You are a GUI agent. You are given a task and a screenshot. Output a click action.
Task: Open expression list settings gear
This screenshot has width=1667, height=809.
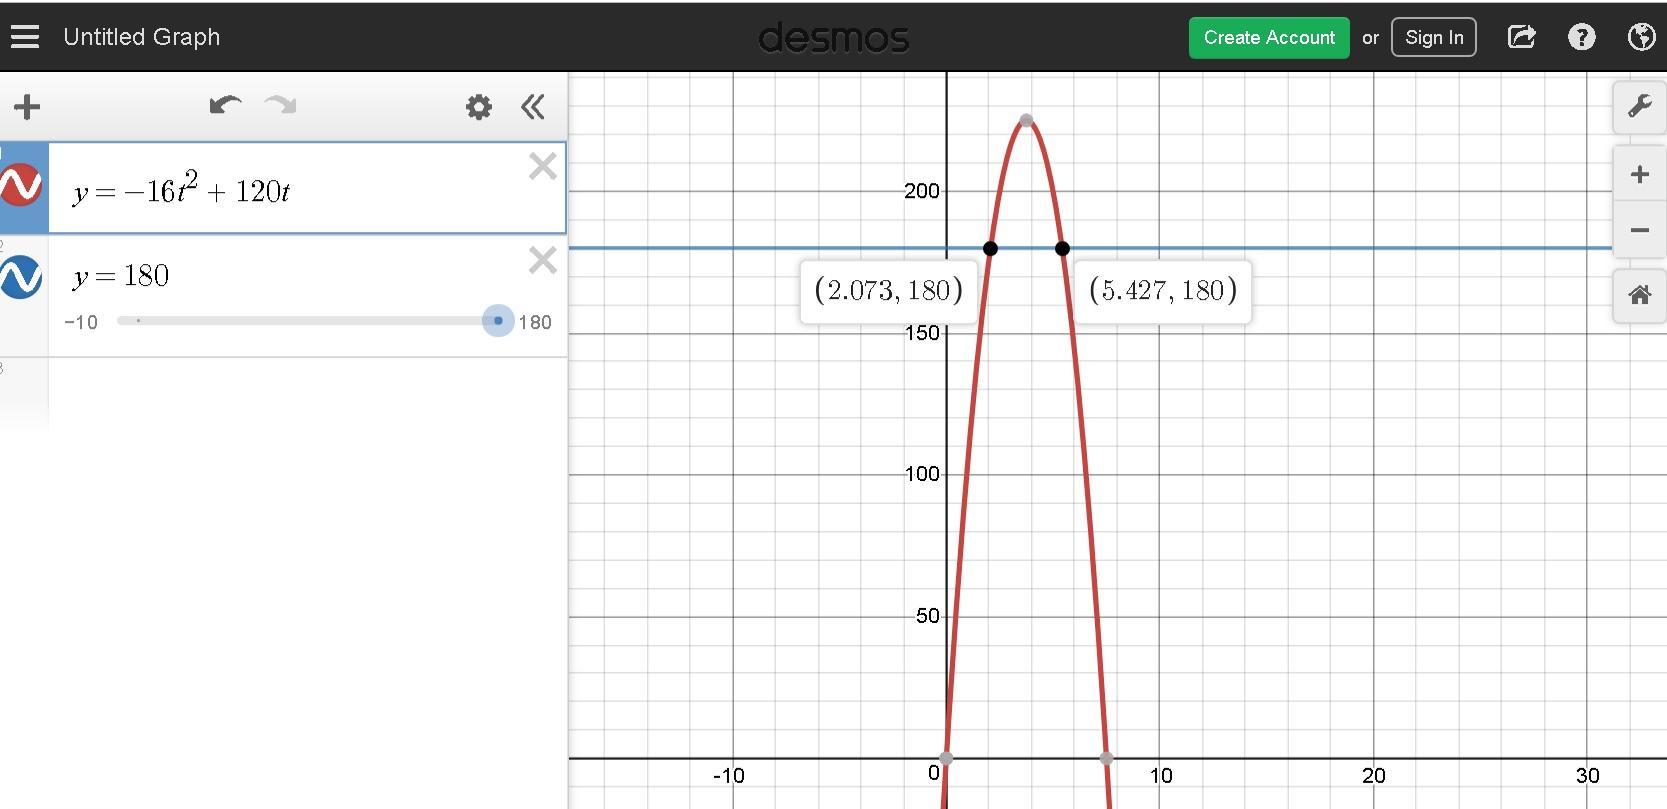pos(479,107)
